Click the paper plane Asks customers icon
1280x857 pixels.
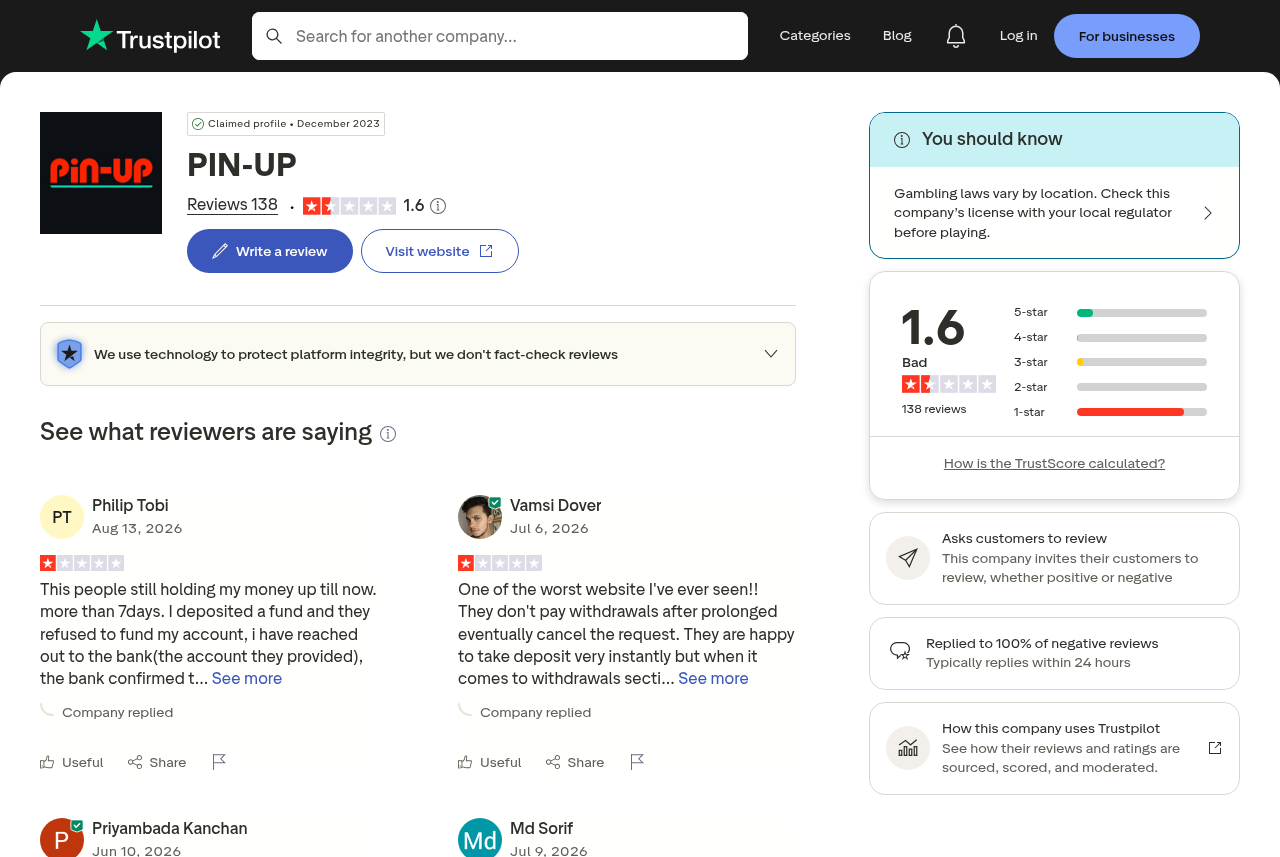tap(908, 558)
